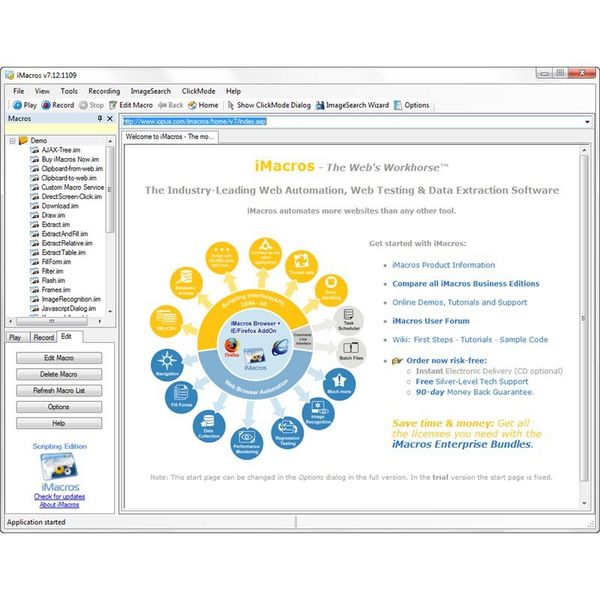Open the ImageSearch menu
The width and height of the screenshot is (600, 600).
click(x=151, y=91)
